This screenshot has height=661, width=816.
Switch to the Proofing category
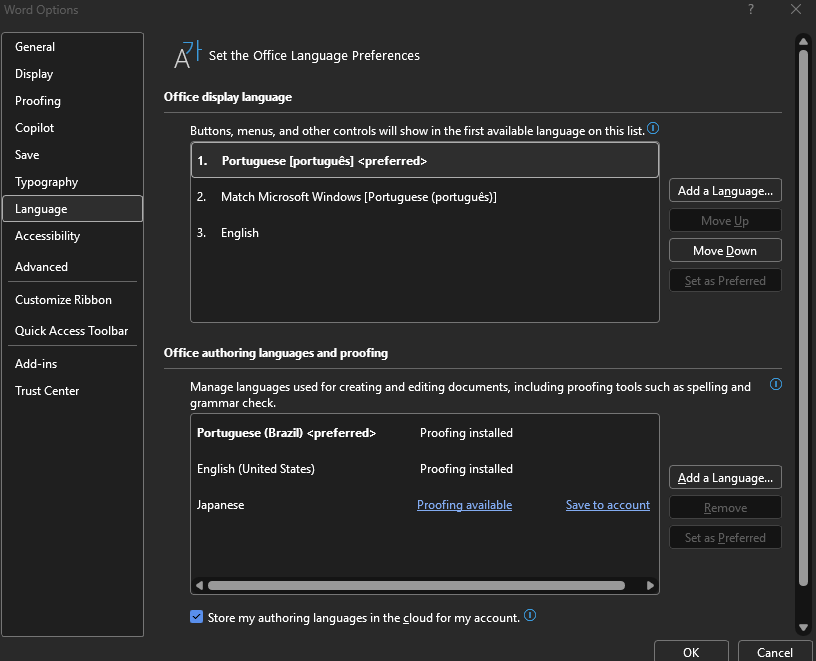(x=73, y=101)
